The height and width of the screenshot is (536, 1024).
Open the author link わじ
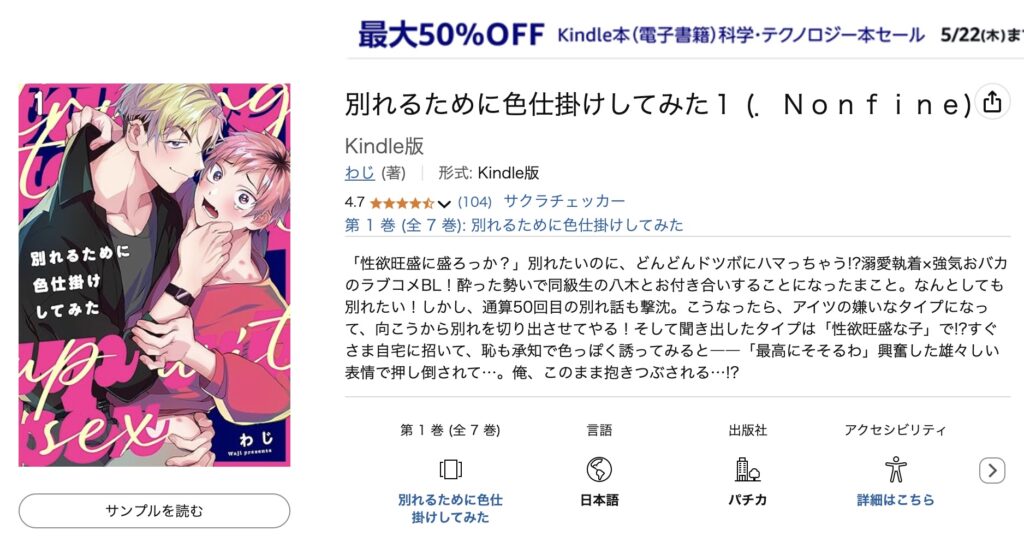tap(360, 173)
